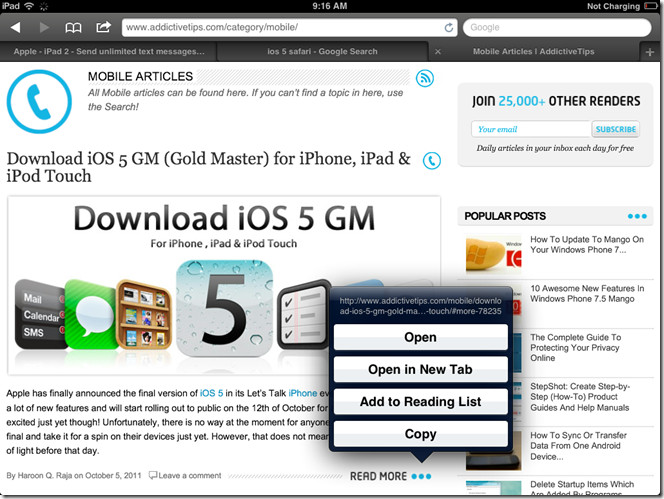Click the Mango Windows Phone post thumbnail
664x499 pixels.
pyautogui.click(x=493, y=254)
